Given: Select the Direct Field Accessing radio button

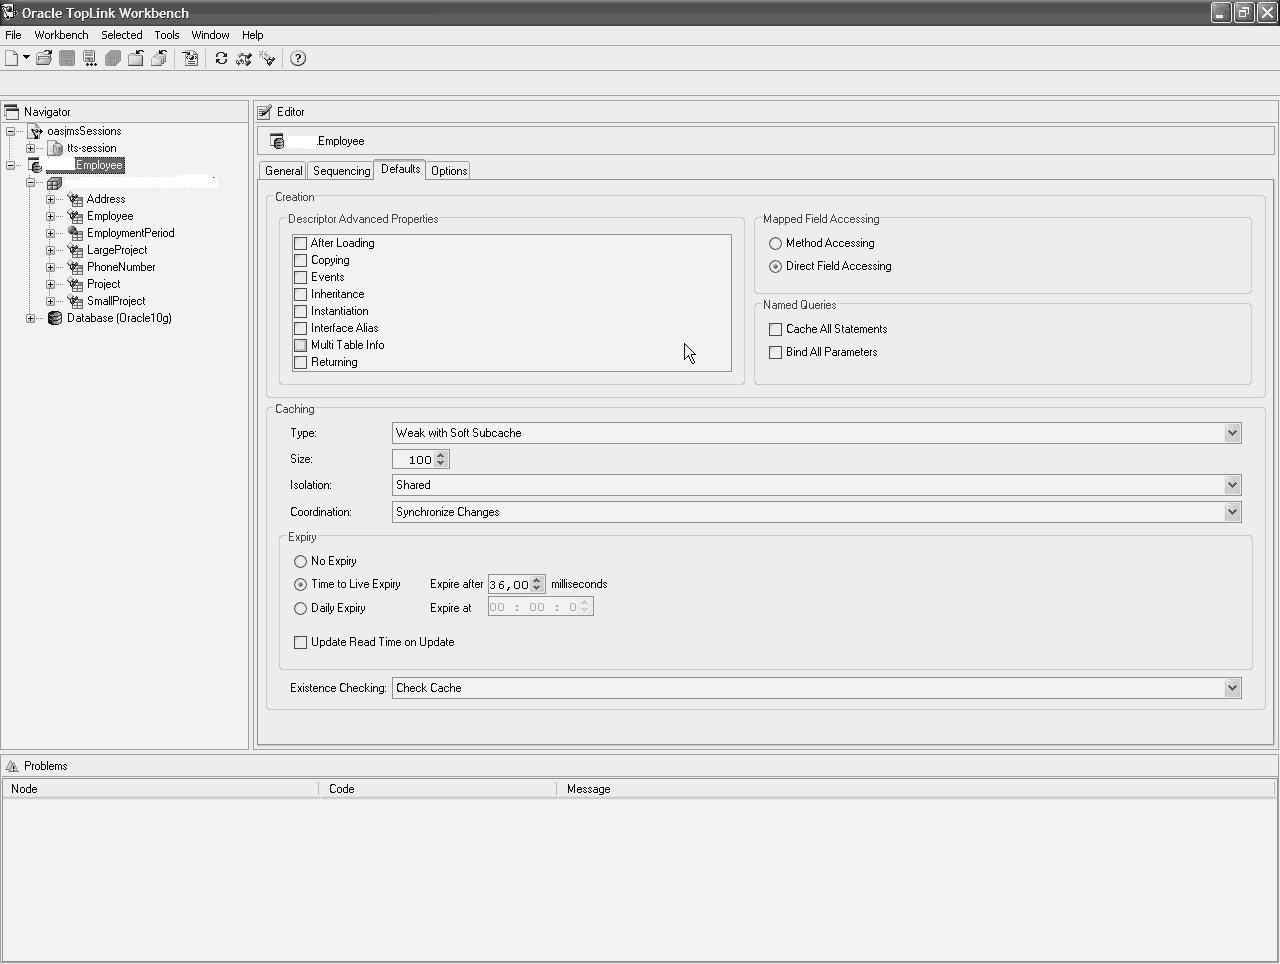Looking at the screenshot, I should pyautogui.click(x=775, y=266).
